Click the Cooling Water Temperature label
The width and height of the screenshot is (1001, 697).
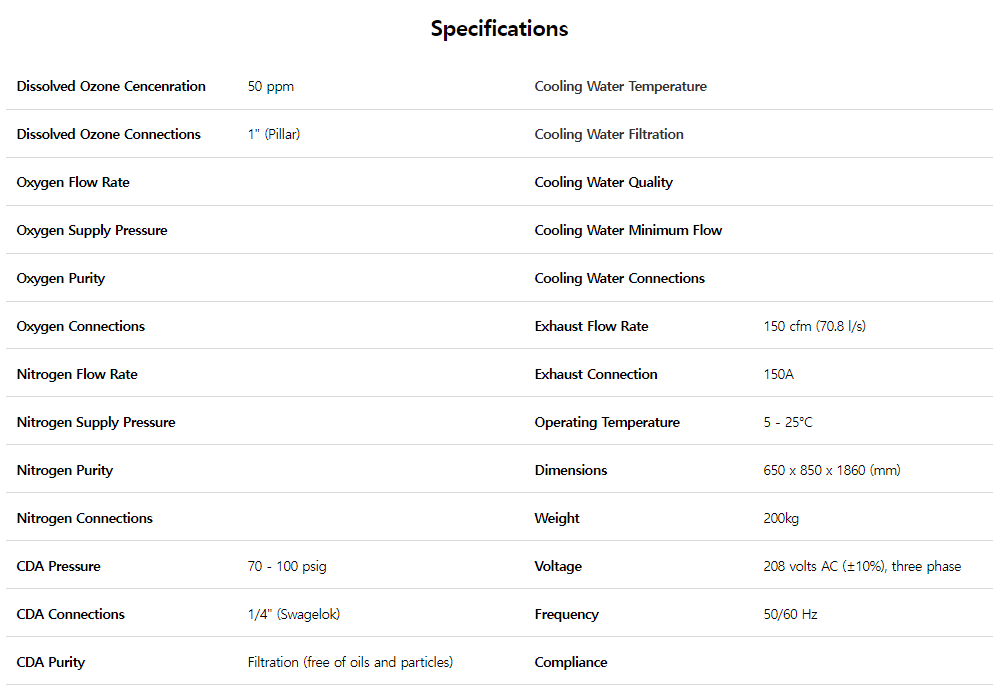[x=620, y=87]
